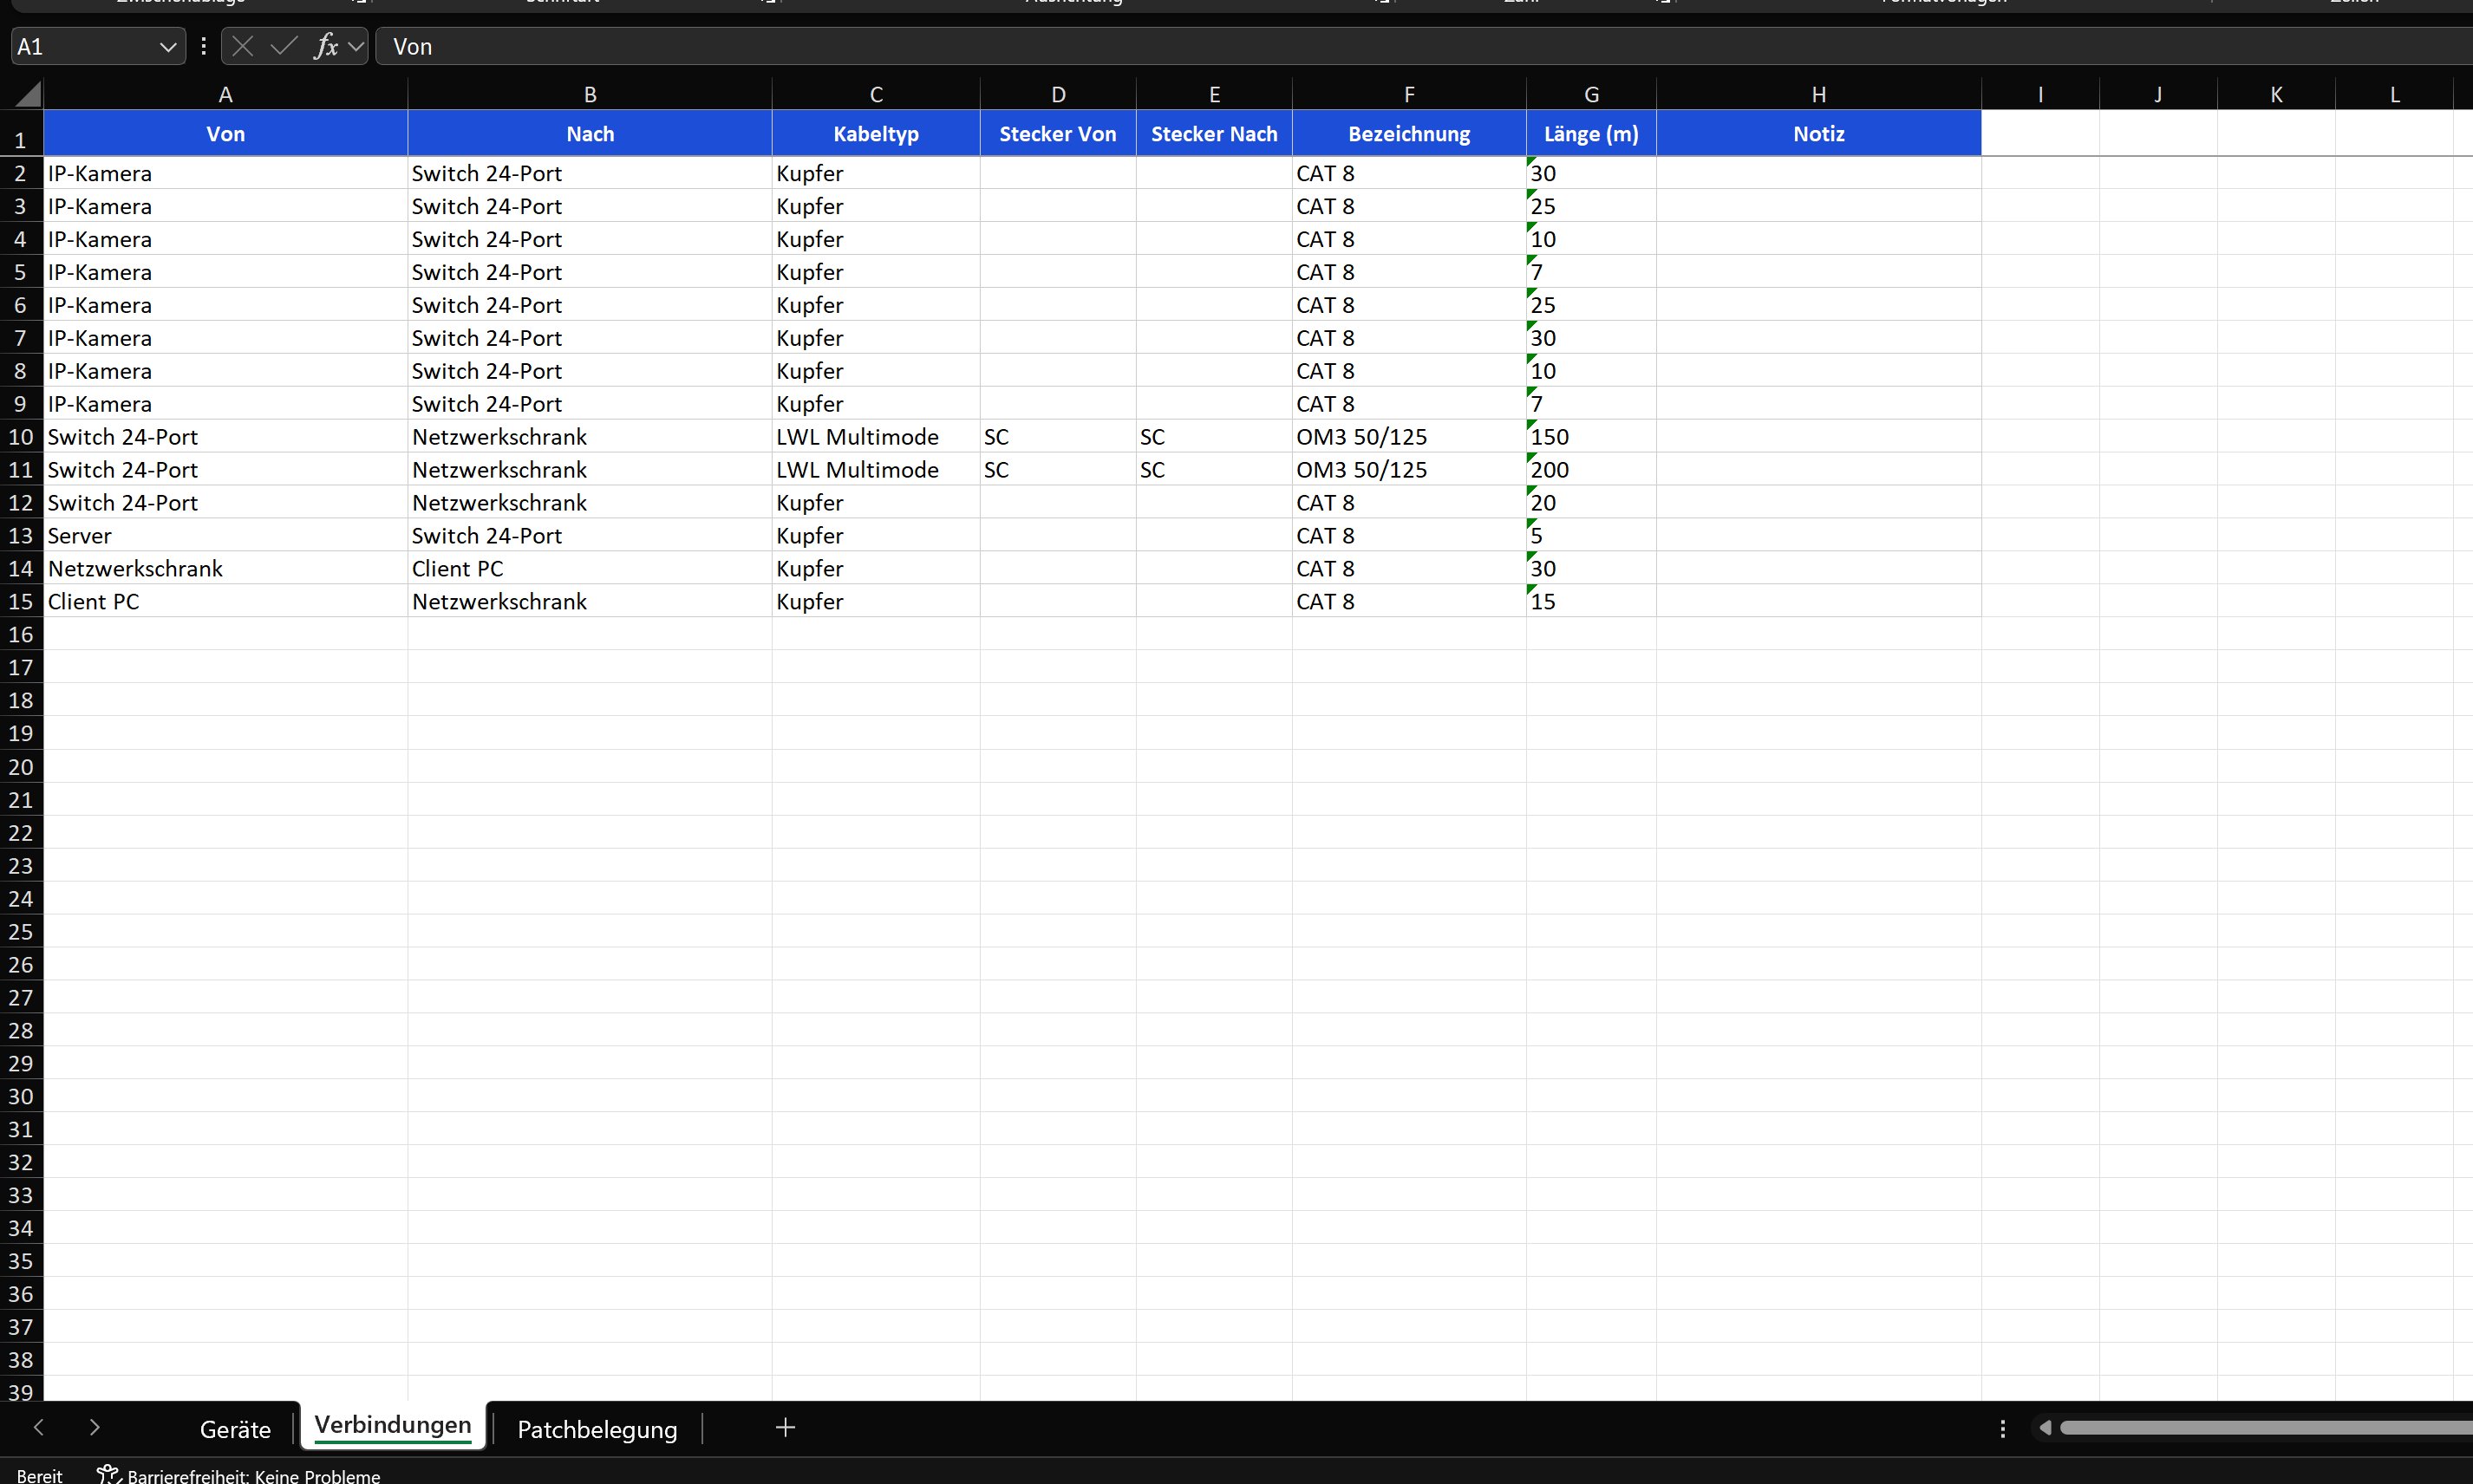Click the three-dot handle beside the horizontal scrollbar
The width and height of the screenshot is (2473, 1484).
point(2003,1428)
